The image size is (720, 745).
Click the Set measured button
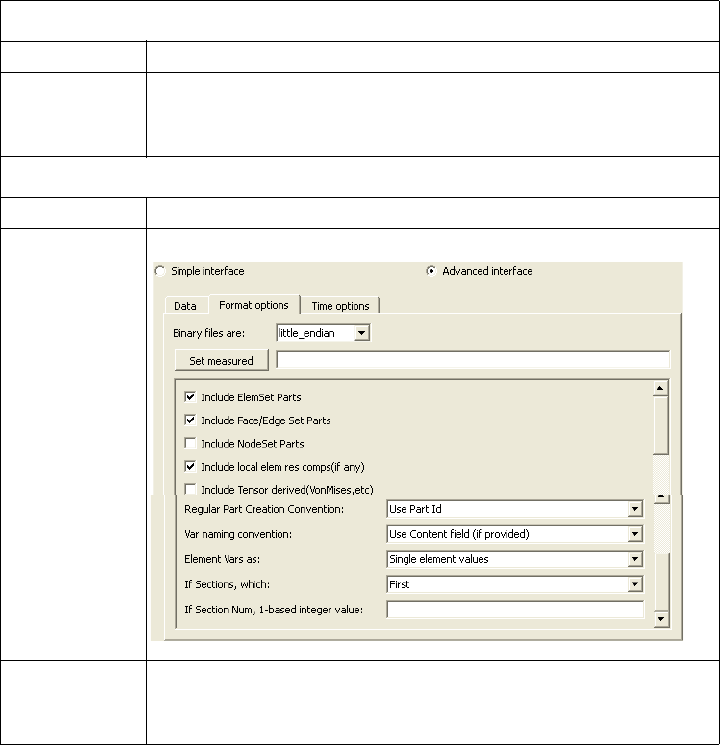pos(221,361)
